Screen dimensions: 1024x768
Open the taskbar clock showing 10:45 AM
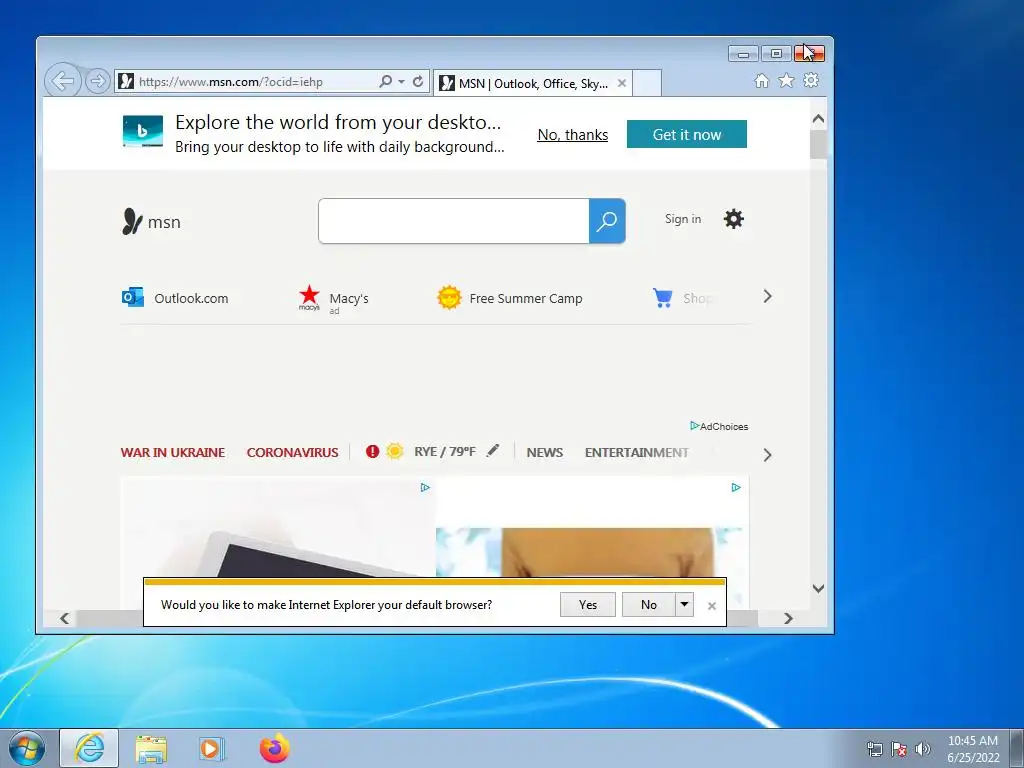pos(973,748)
